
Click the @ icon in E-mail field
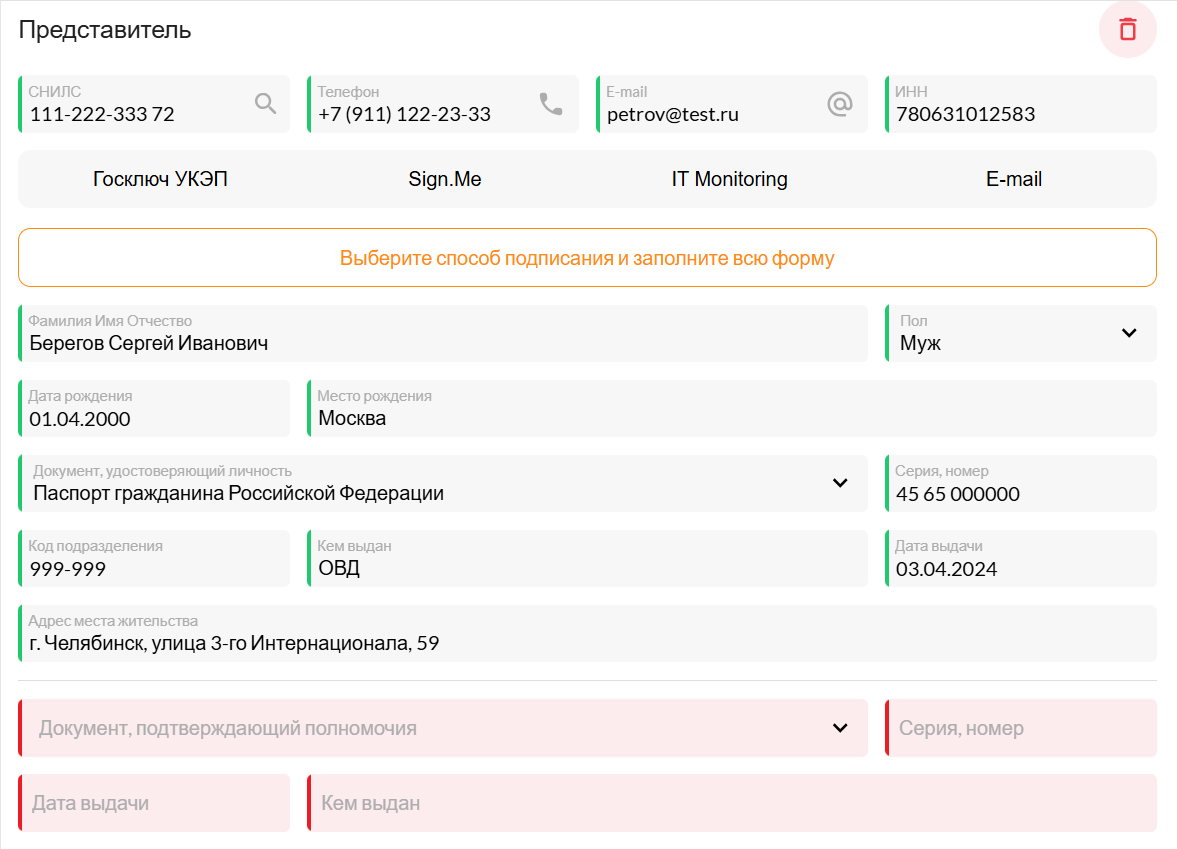[x=840, y=104]
